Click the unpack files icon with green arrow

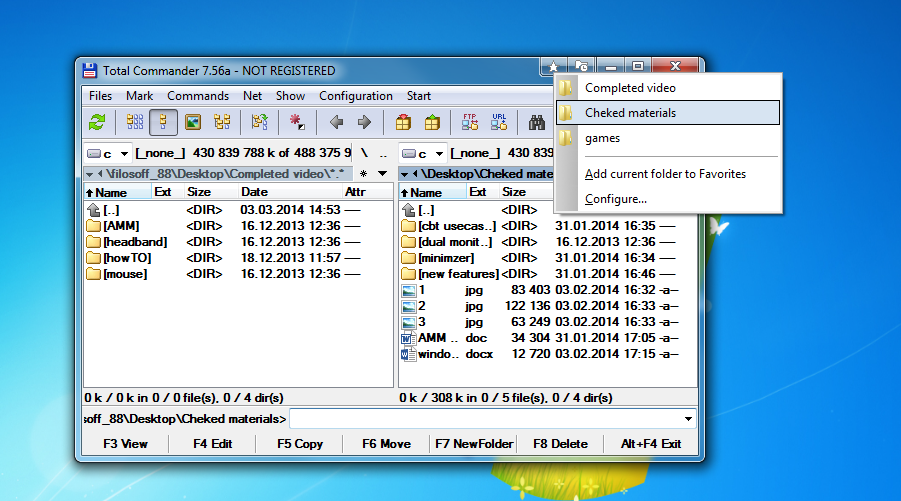point(432,122)
